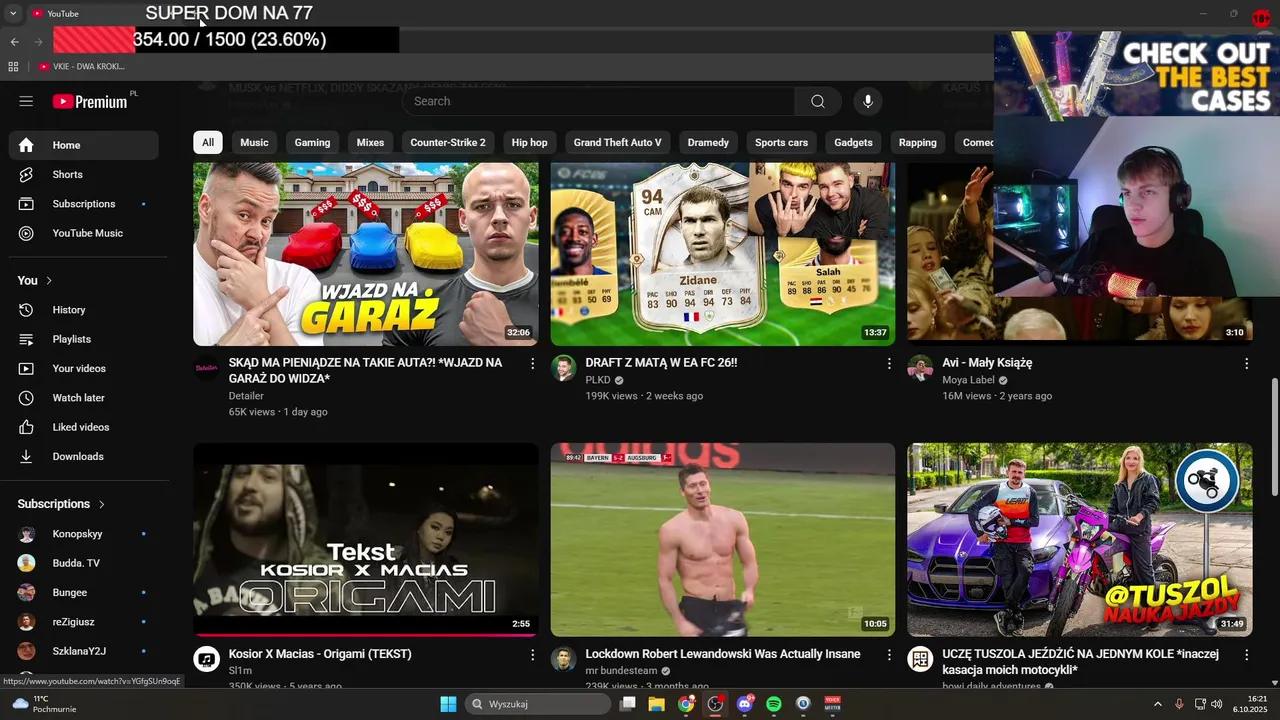The width and height of the screenshot is (1280, 720).
Task: Open the Sl1m channel avatar
Action: tap(206, 659)
